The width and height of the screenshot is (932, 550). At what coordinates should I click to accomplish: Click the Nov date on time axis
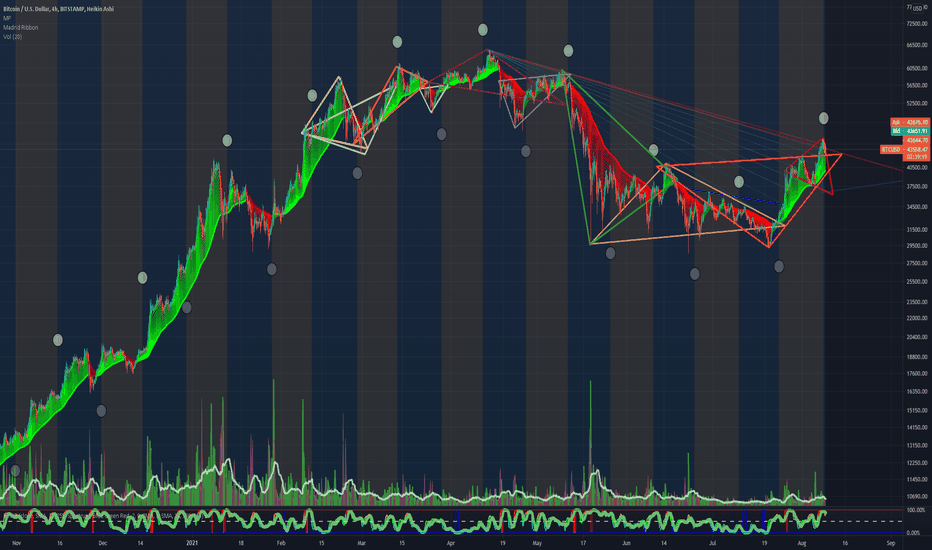coord(16,543)
